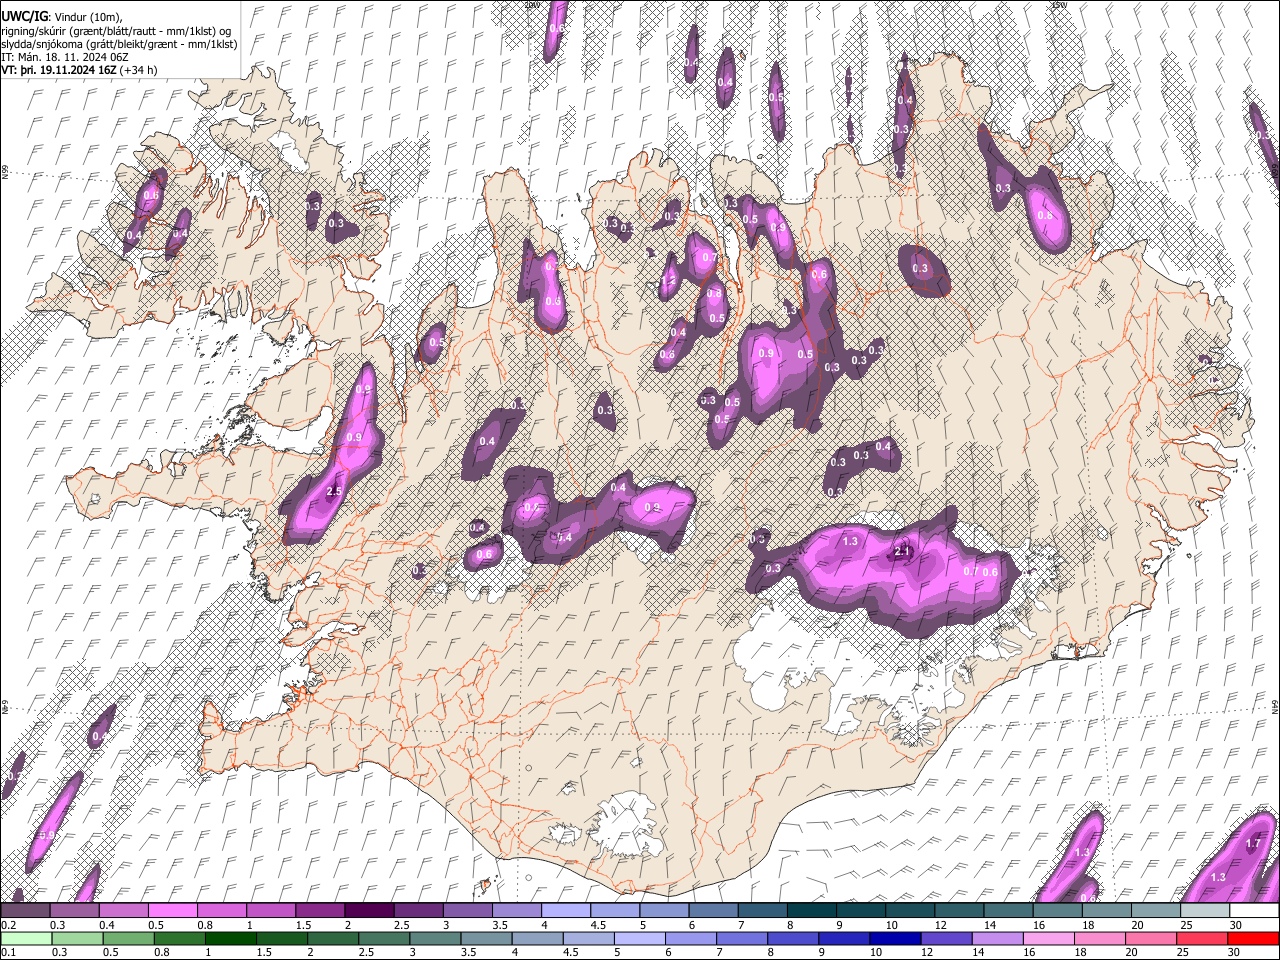Click the 0.2 label under the snow scale
Screen dimensions: 1280x960
[9, 925]
